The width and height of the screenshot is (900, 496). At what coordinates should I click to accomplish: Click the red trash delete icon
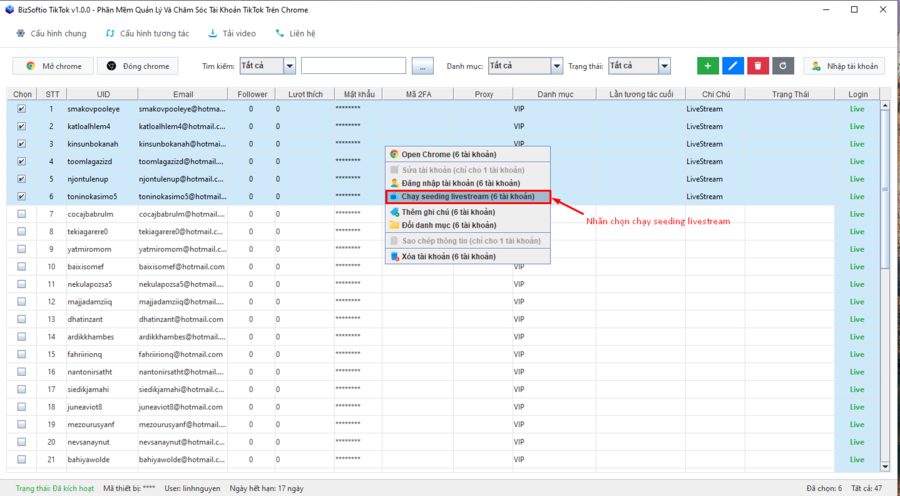tap(758, 66)
